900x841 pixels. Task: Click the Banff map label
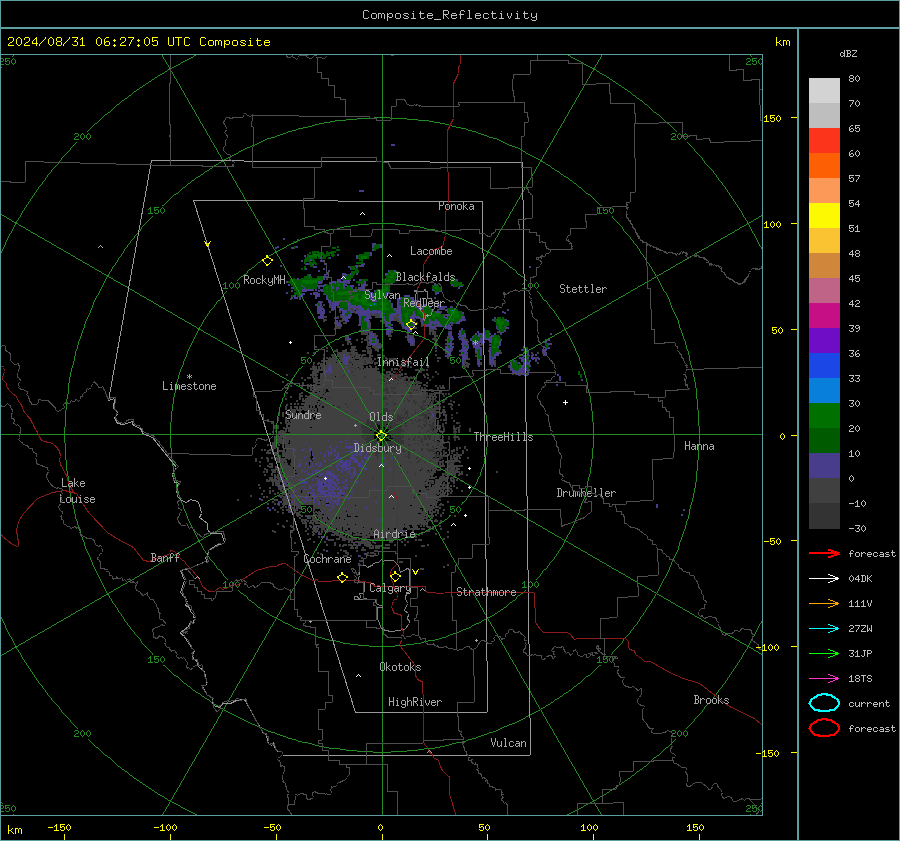point(165,557)
